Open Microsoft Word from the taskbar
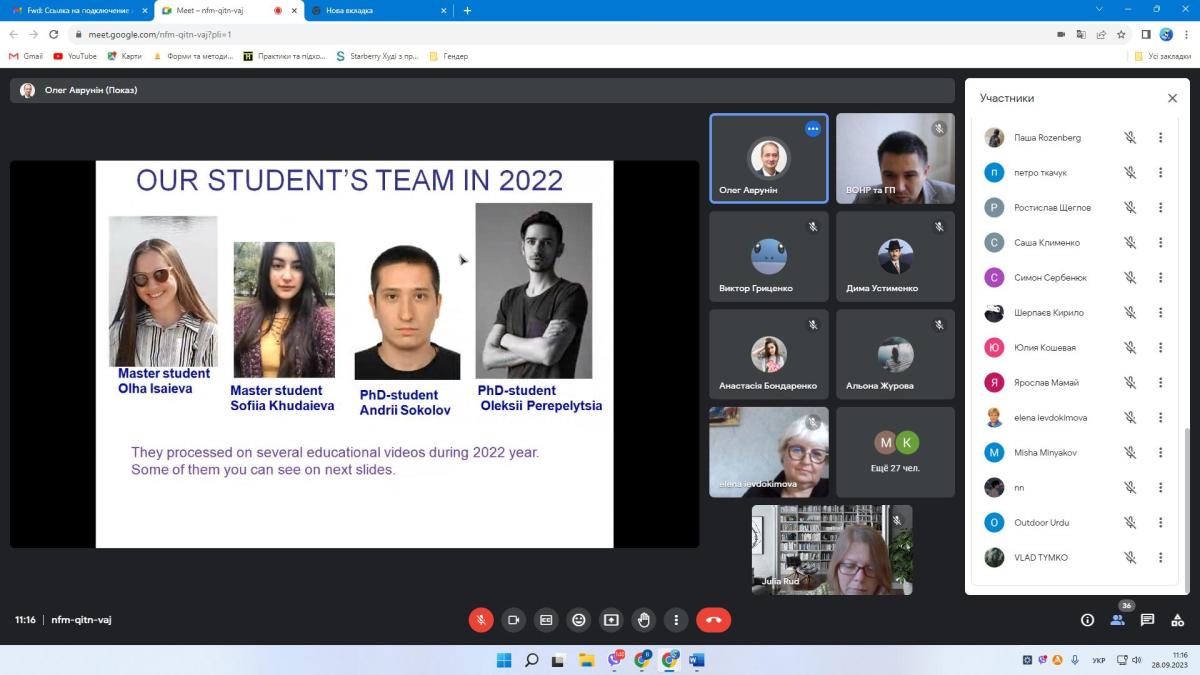The image size is (1200, 675). pos(697,660)
